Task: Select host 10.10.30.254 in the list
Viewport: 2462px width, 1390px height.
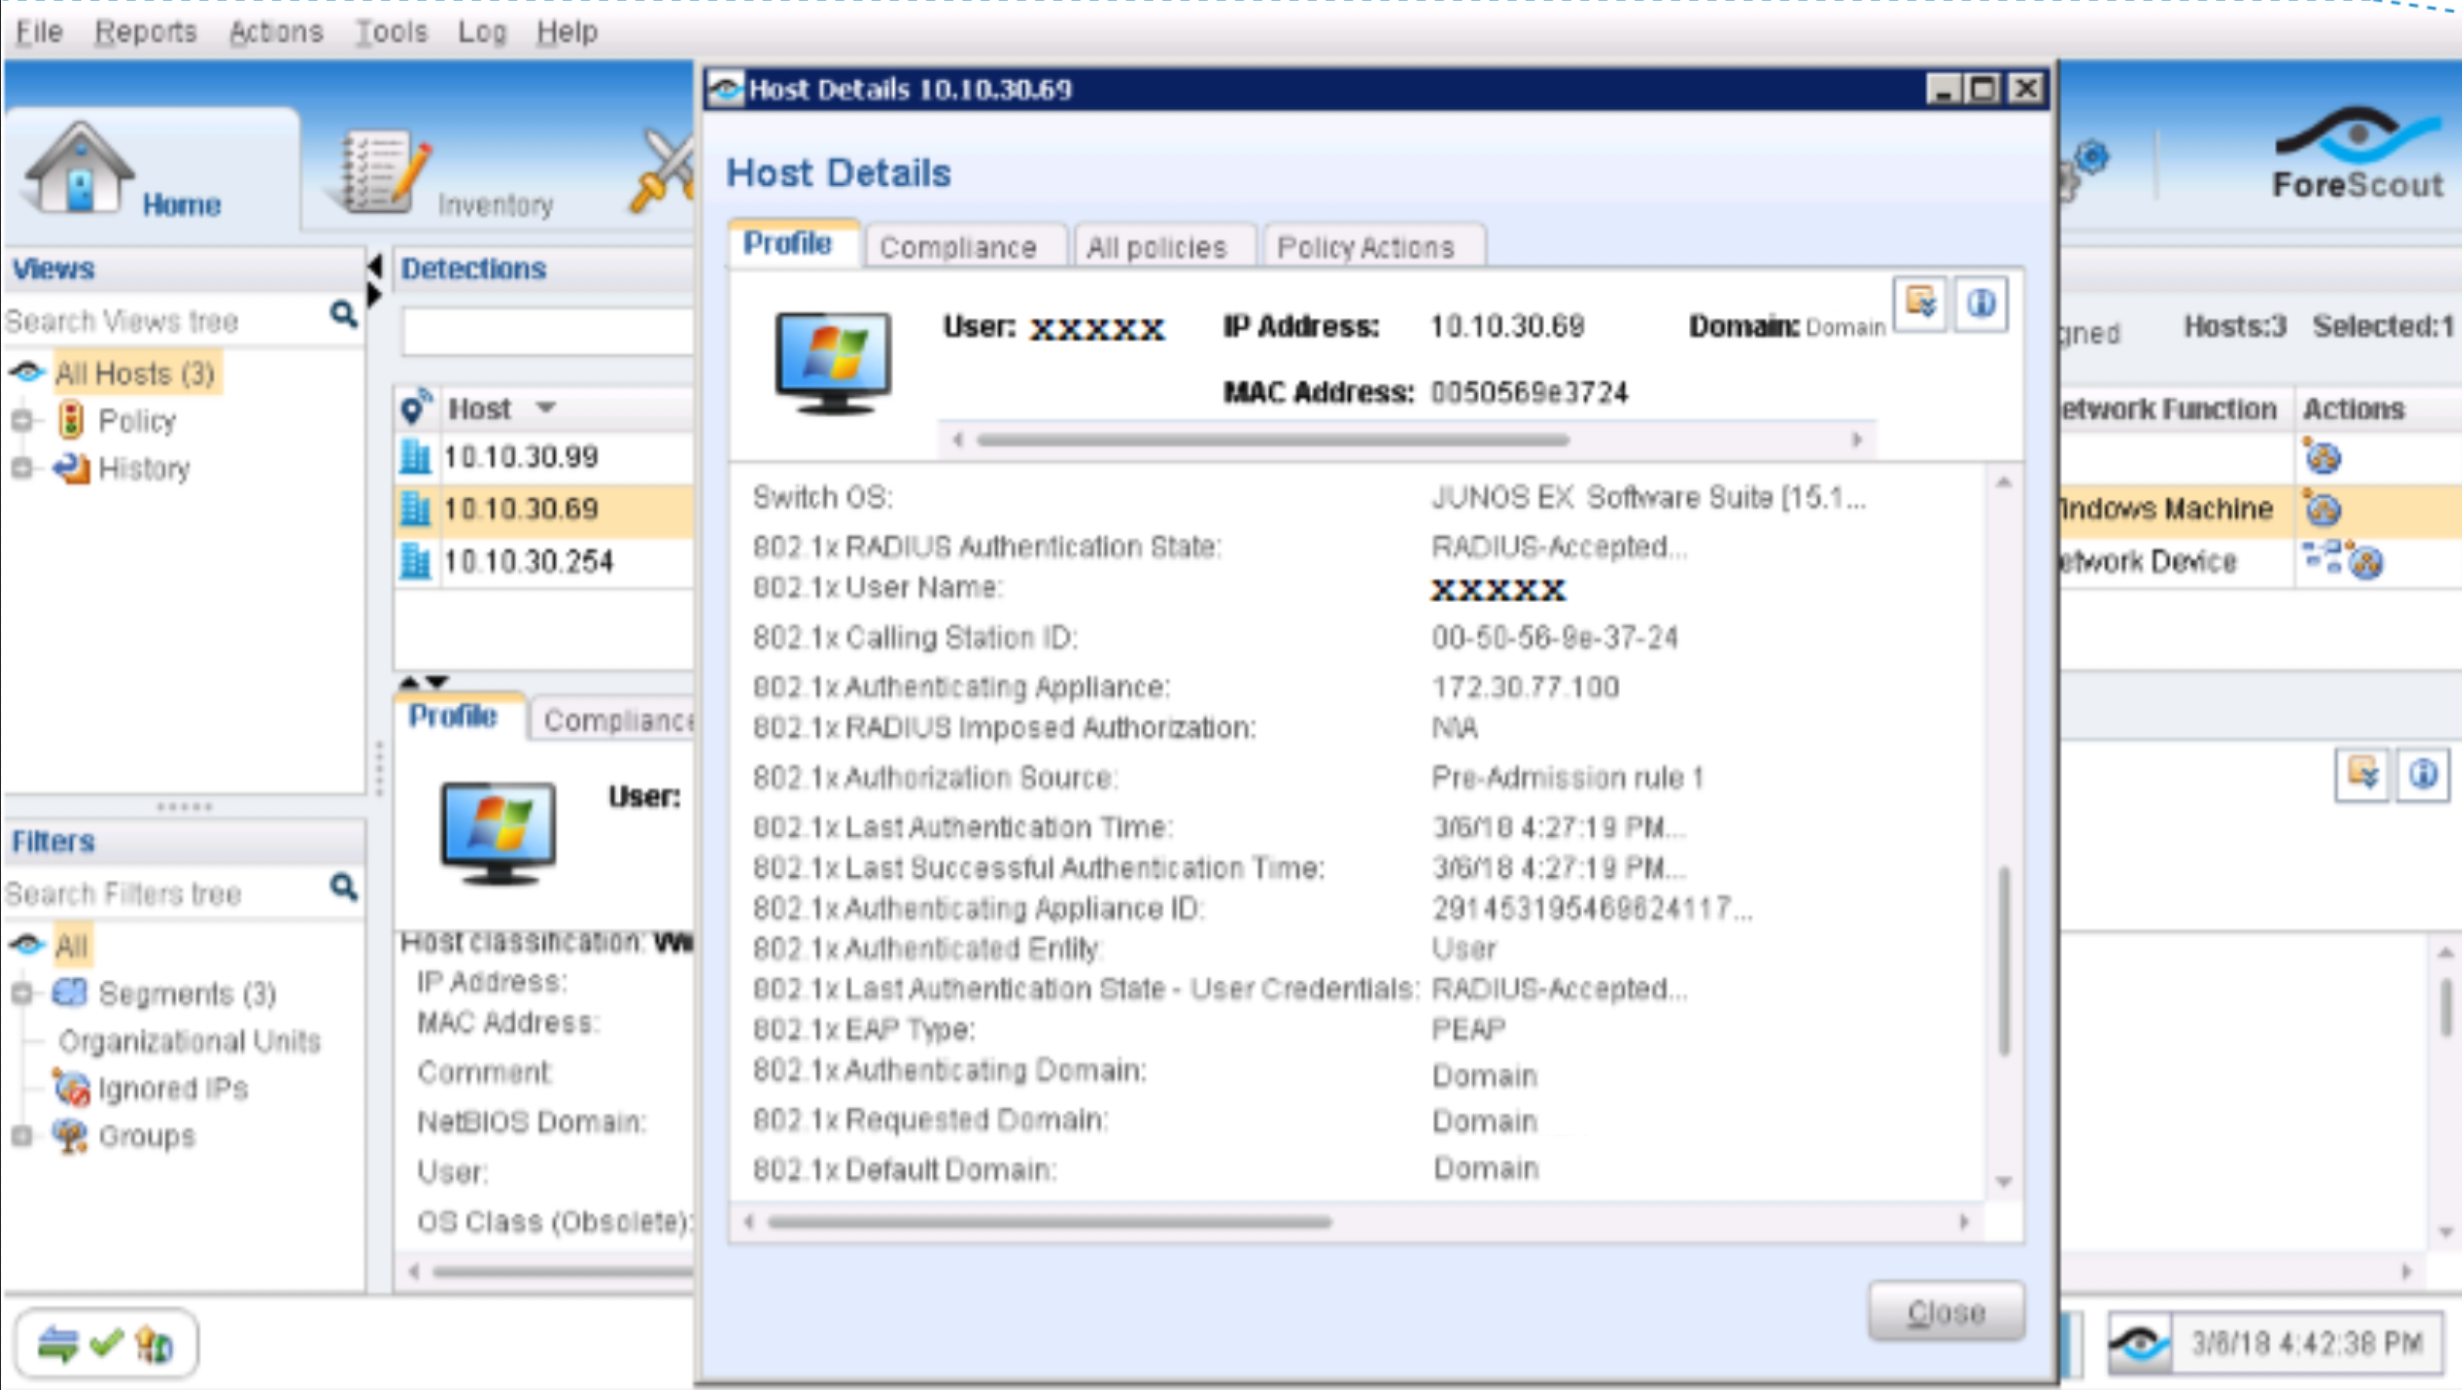Action: point(528,562)
